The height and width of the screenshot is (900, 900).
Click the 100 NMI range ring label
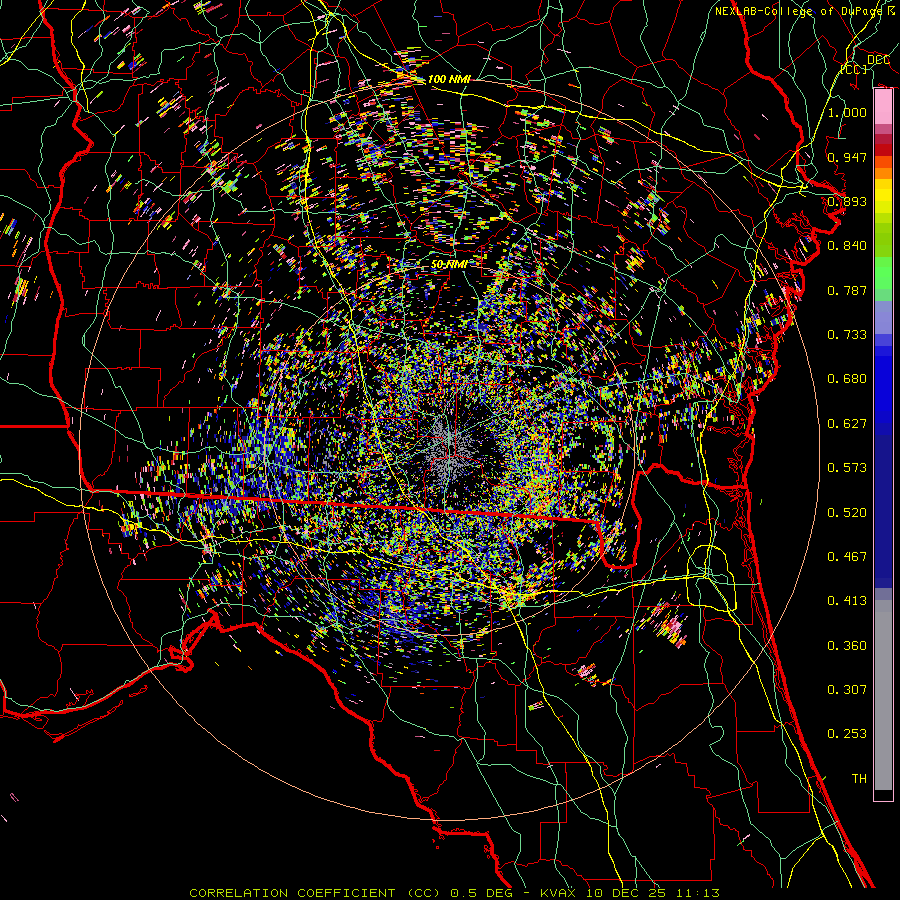(449, 79)
